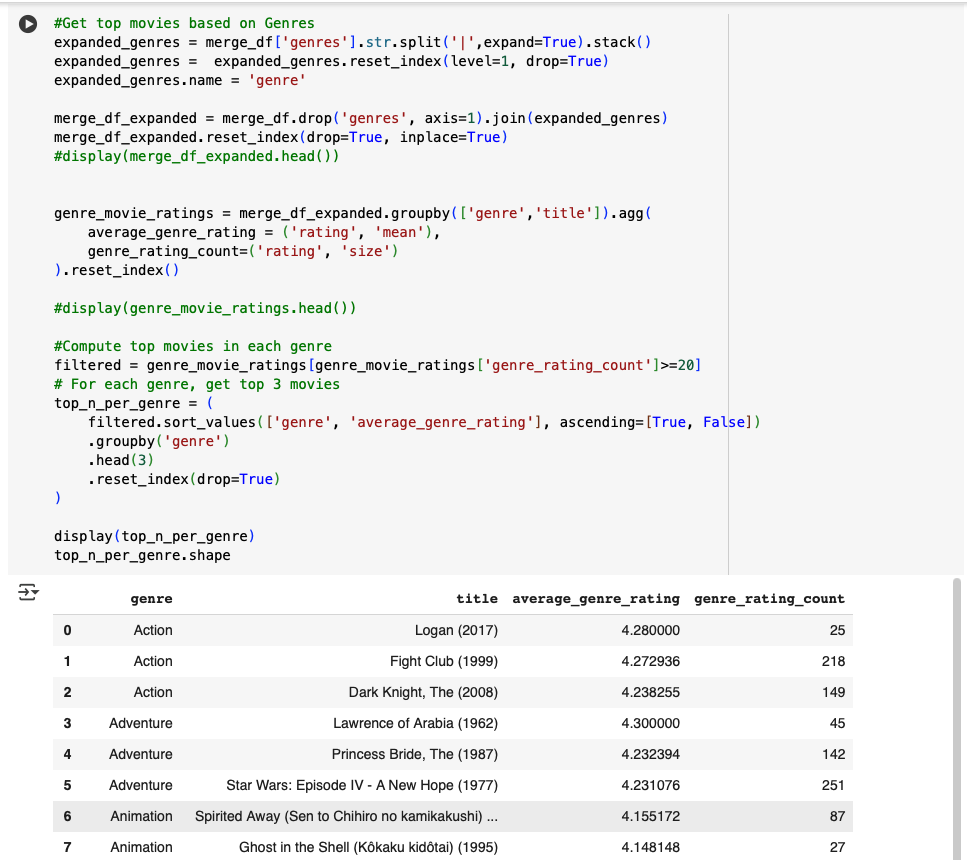
Task: Click the rating value 4.231076
Action: [x=651, y=785]
